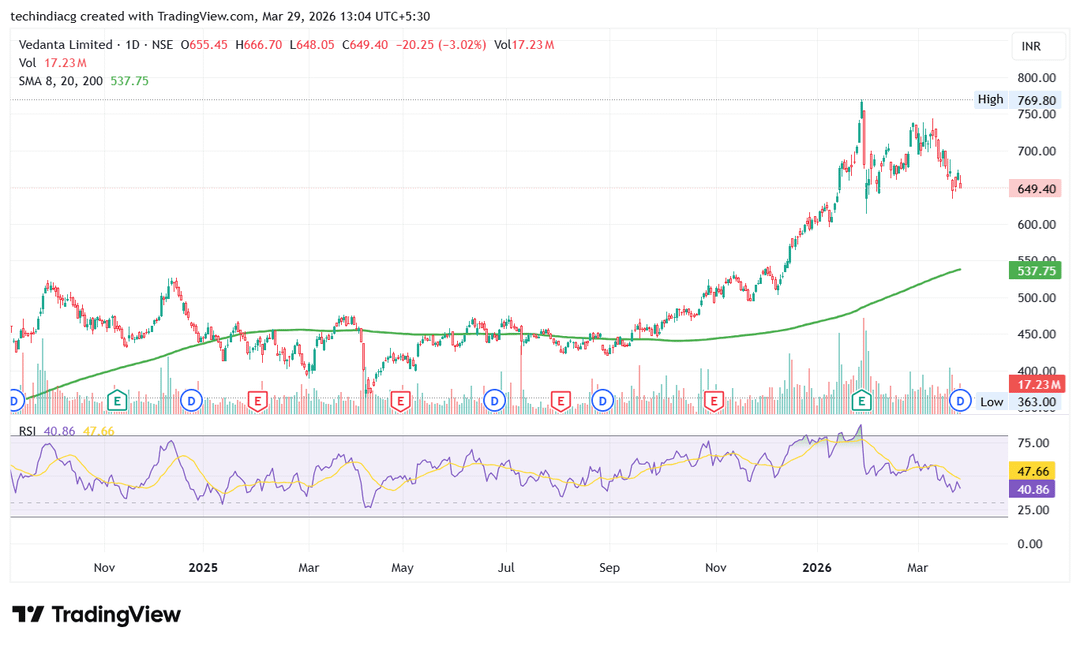Open the red E earnings marker between 2025 and Mar
Screen dimensions: 1080x646
258,400
